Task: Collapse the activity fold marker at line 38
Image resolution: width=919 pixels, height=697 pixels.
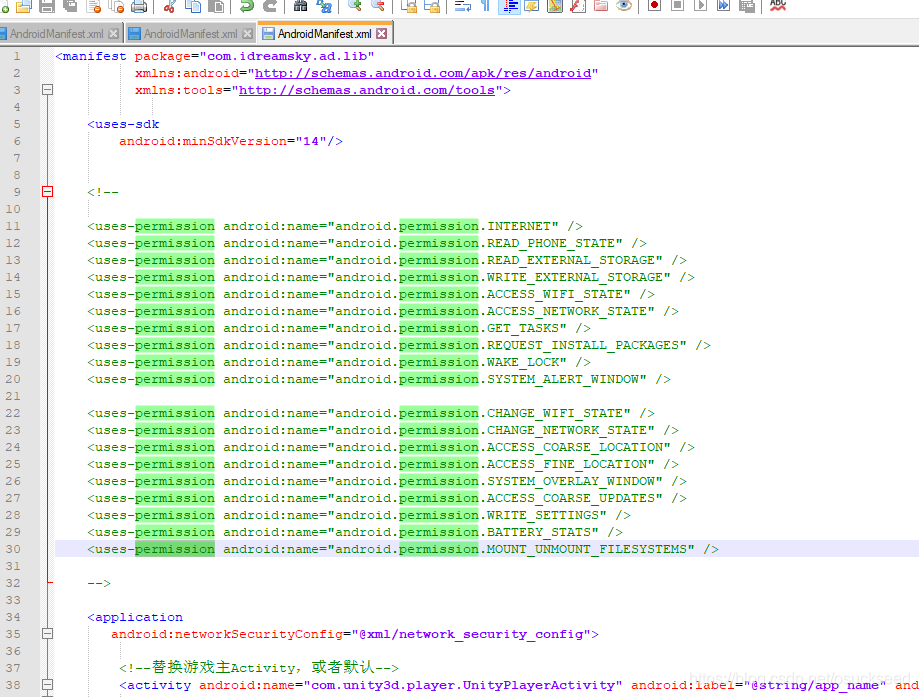Action: [x=47, y=685]
